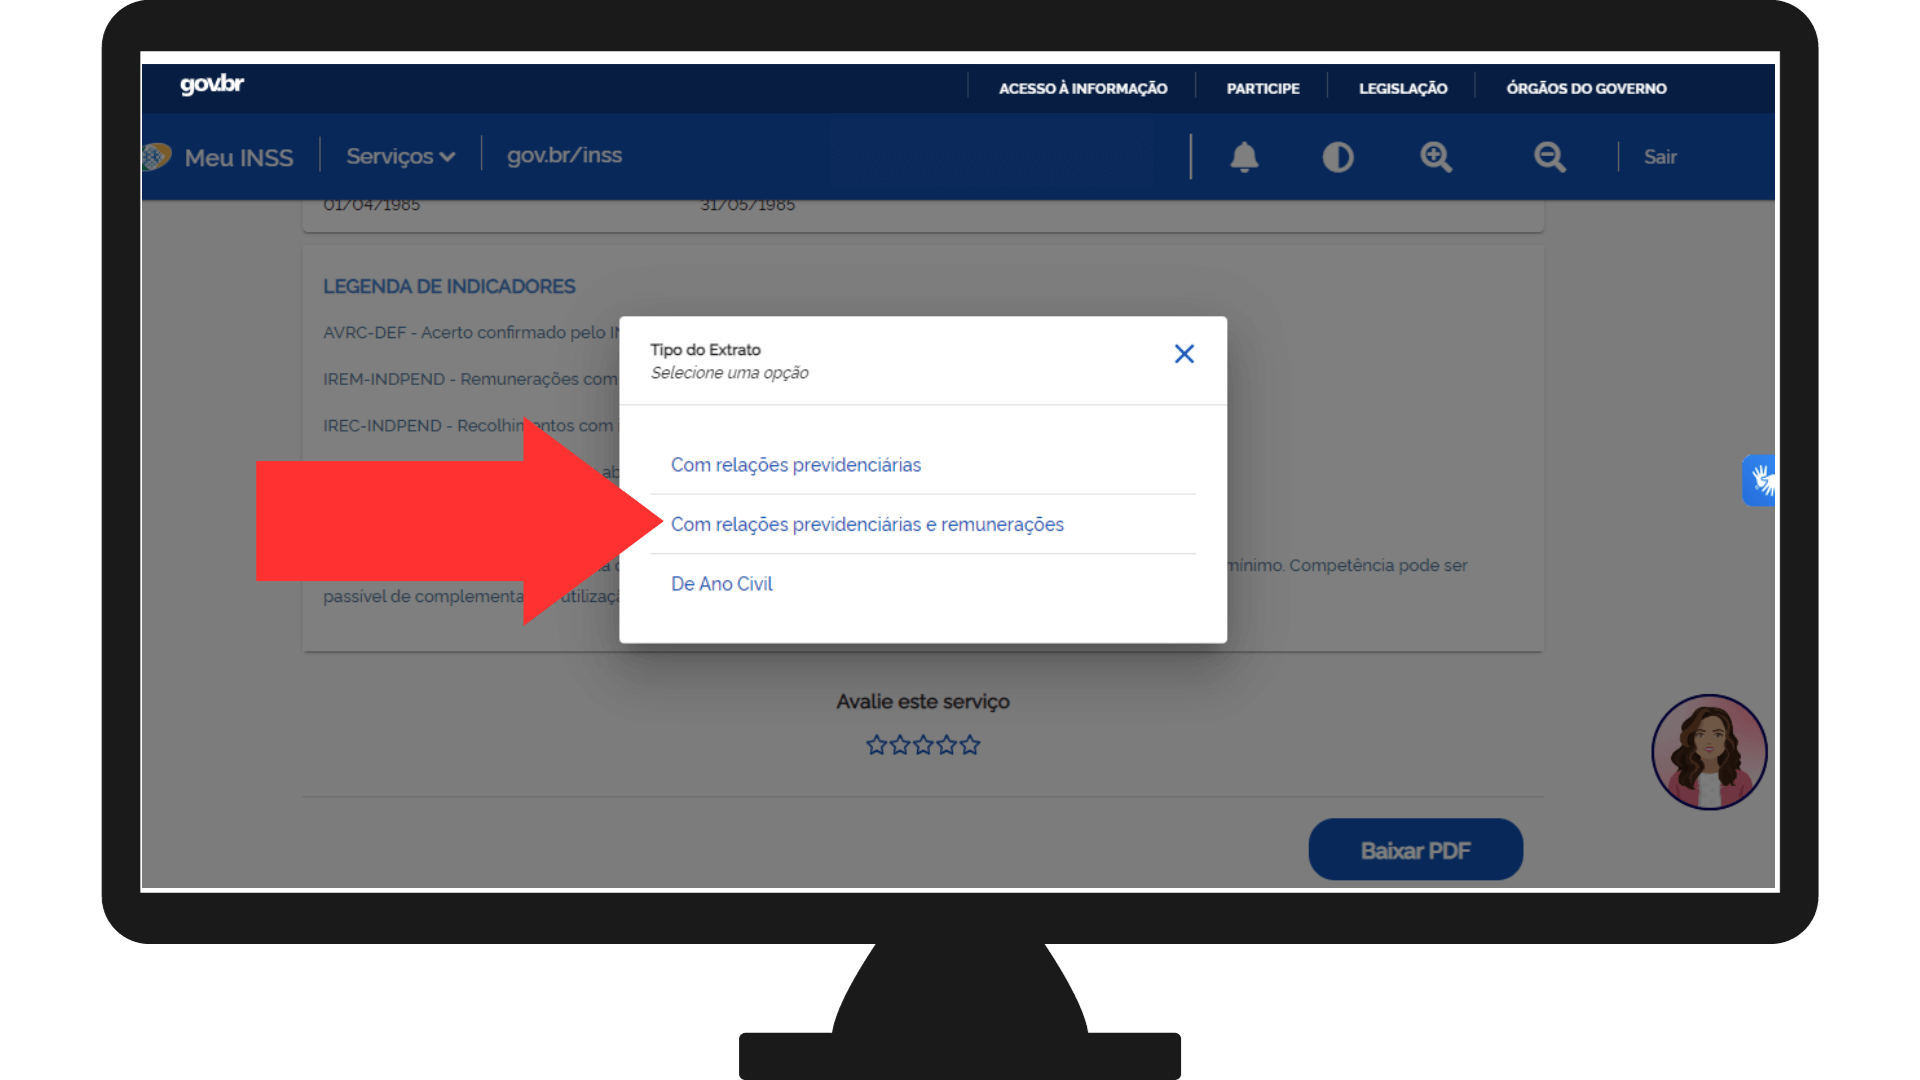This screenshot has height=1080, width=1920.
Task: Open the gov.br/inss link
Action: coord(564,155)
